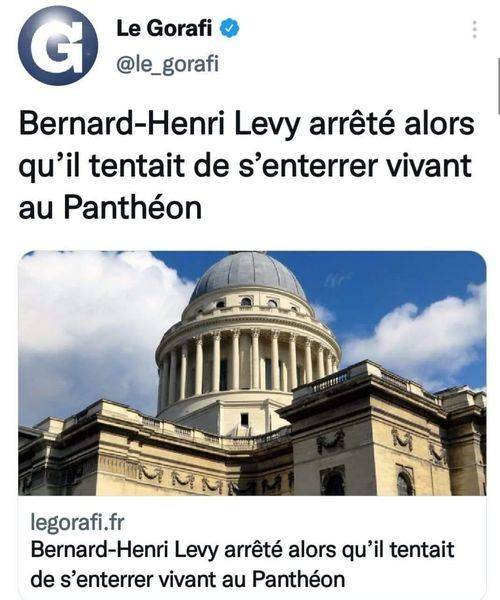Click the word Panthéon in tweet text
The width and height of the screenshot is (500, 600).
point(132,208)
